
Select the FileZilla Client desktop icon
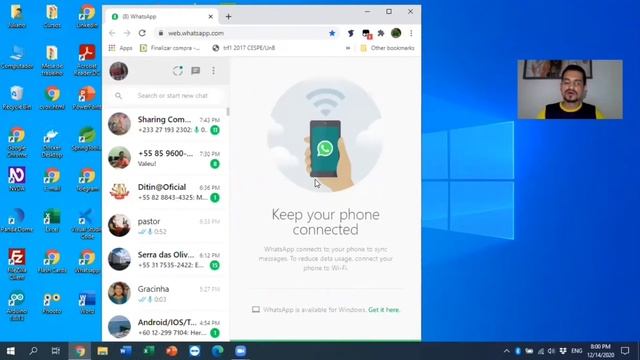pyautogui.click(x=17, y=264)
